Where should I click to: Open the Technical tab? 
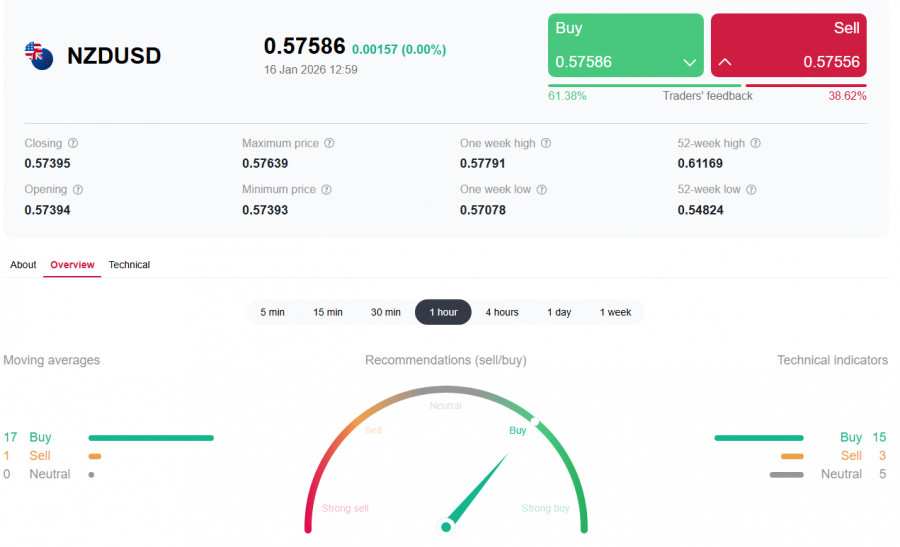(x=129, y=265)
